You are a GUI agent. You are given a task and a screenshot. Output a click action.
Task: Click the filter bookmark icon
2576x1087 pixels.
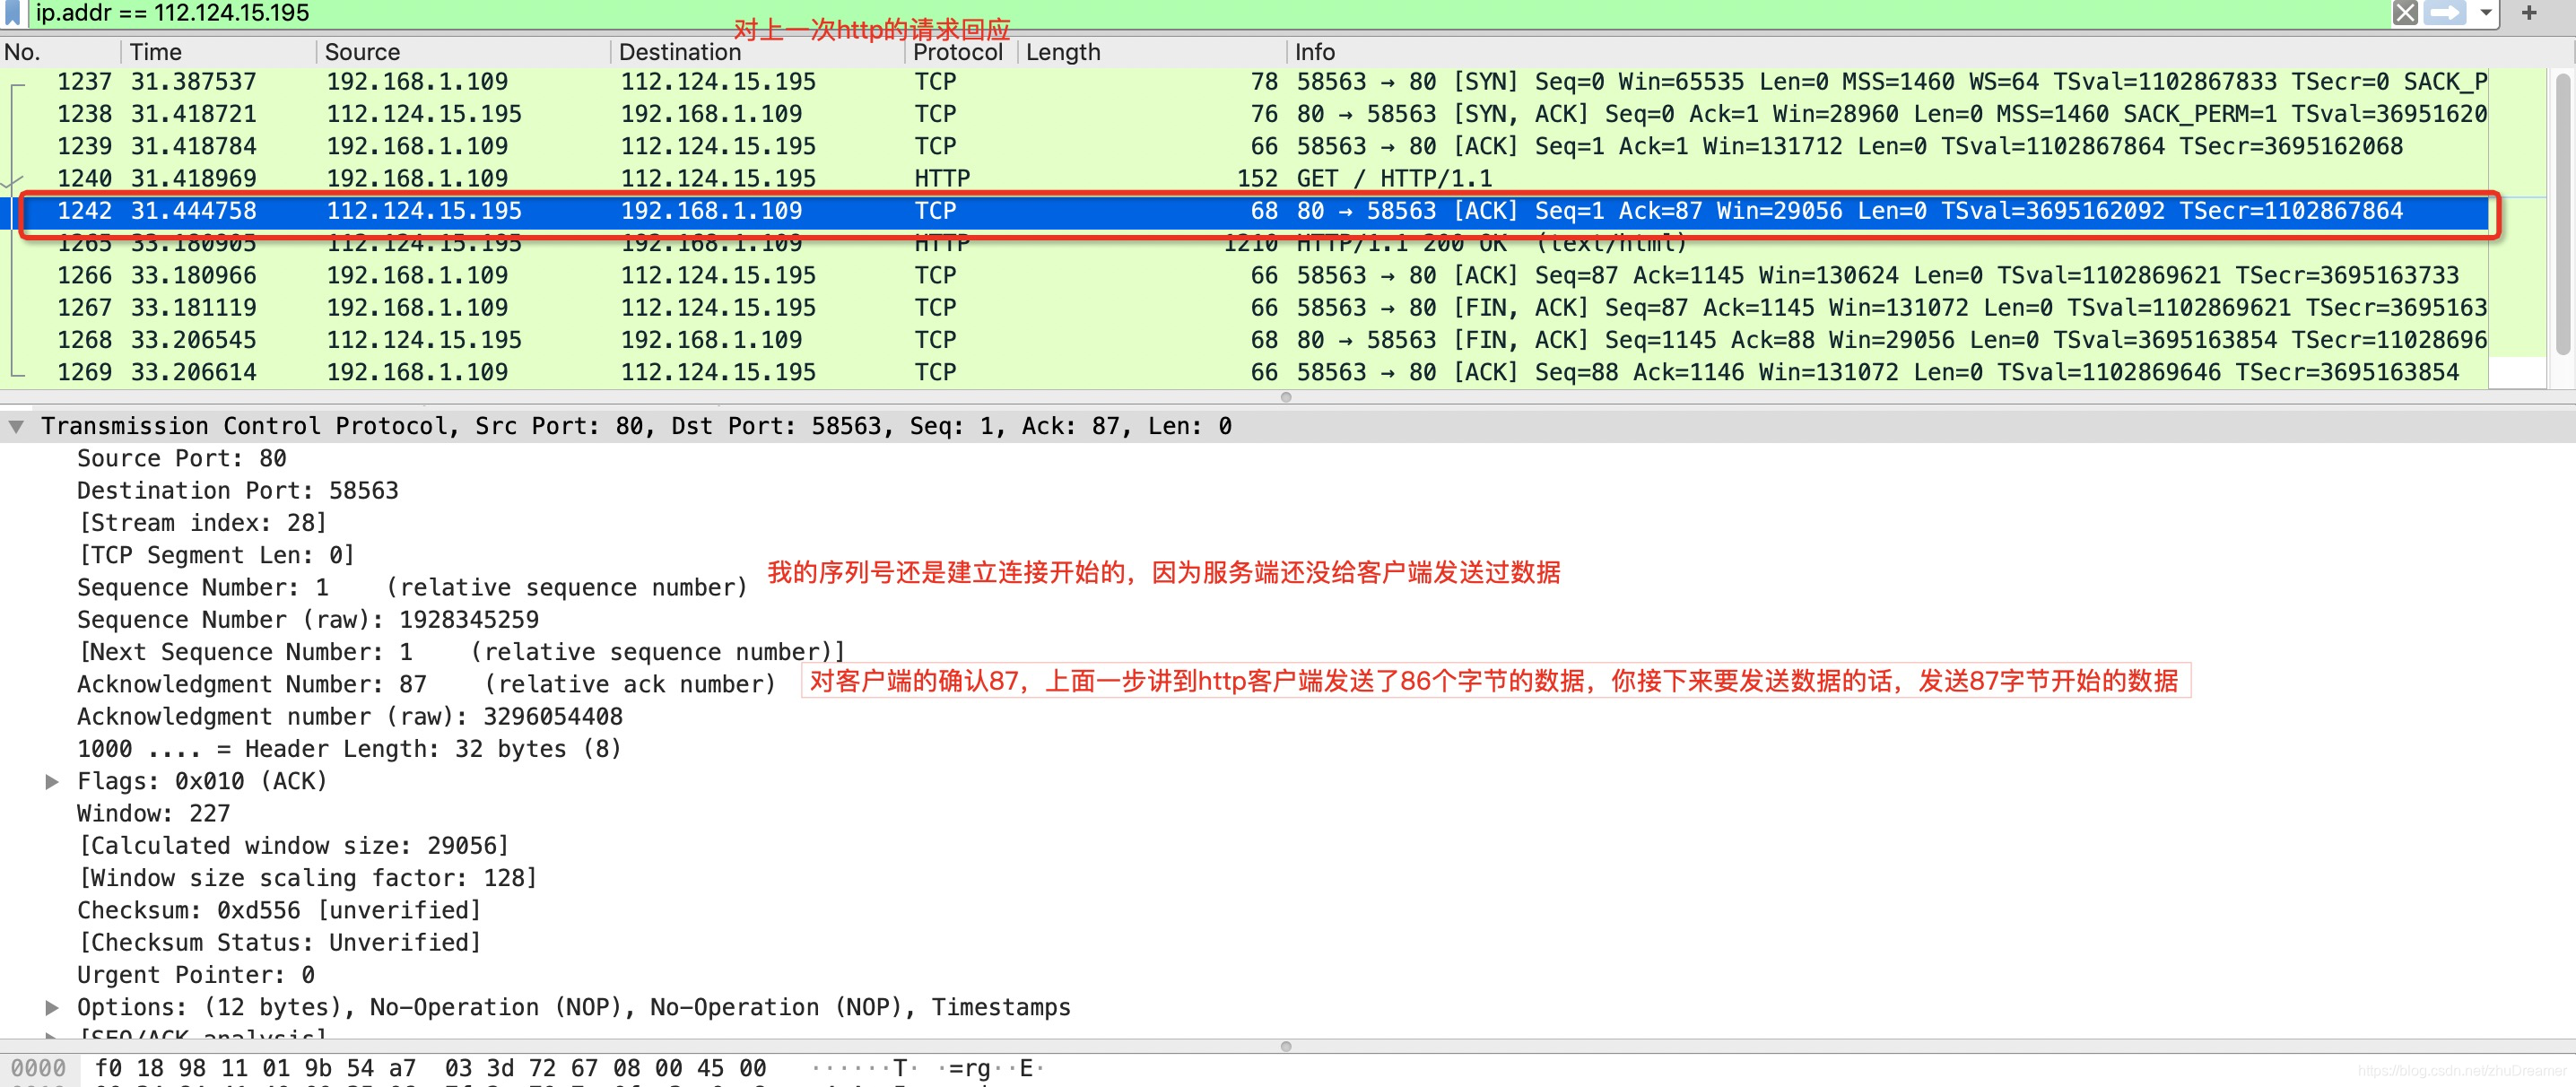pyautogui.click(x=12, y=13)
